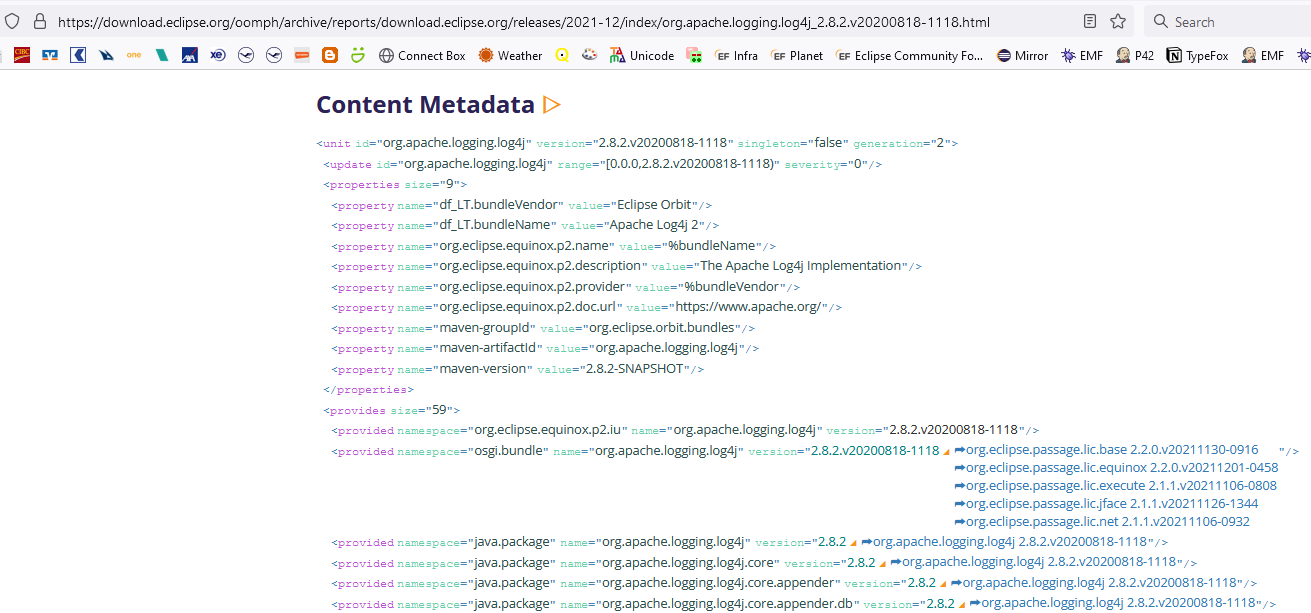Expand triangle beside org.apache.logging.log4j.core version 2.8.2
The width and height of the screenshot is (1311, 613).
coord(882,564)
